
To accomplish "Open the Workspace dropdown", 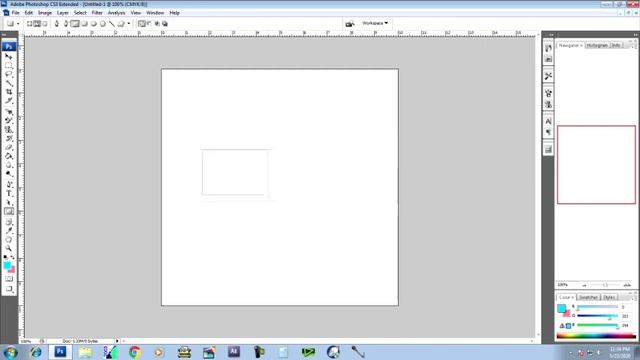I will pos(375,23).
